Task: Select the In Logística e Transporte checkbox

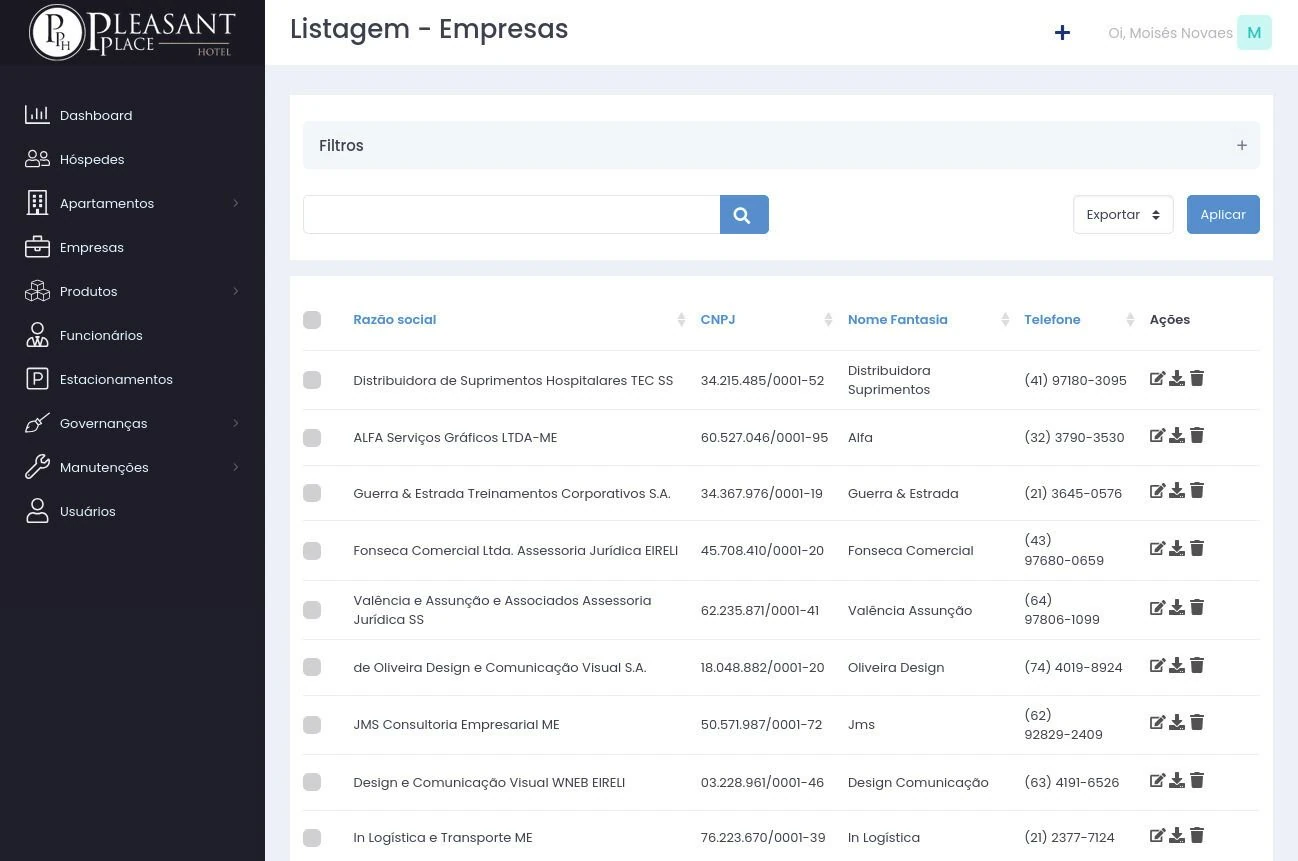Action: pyautogui.click(x=312, y=838)
